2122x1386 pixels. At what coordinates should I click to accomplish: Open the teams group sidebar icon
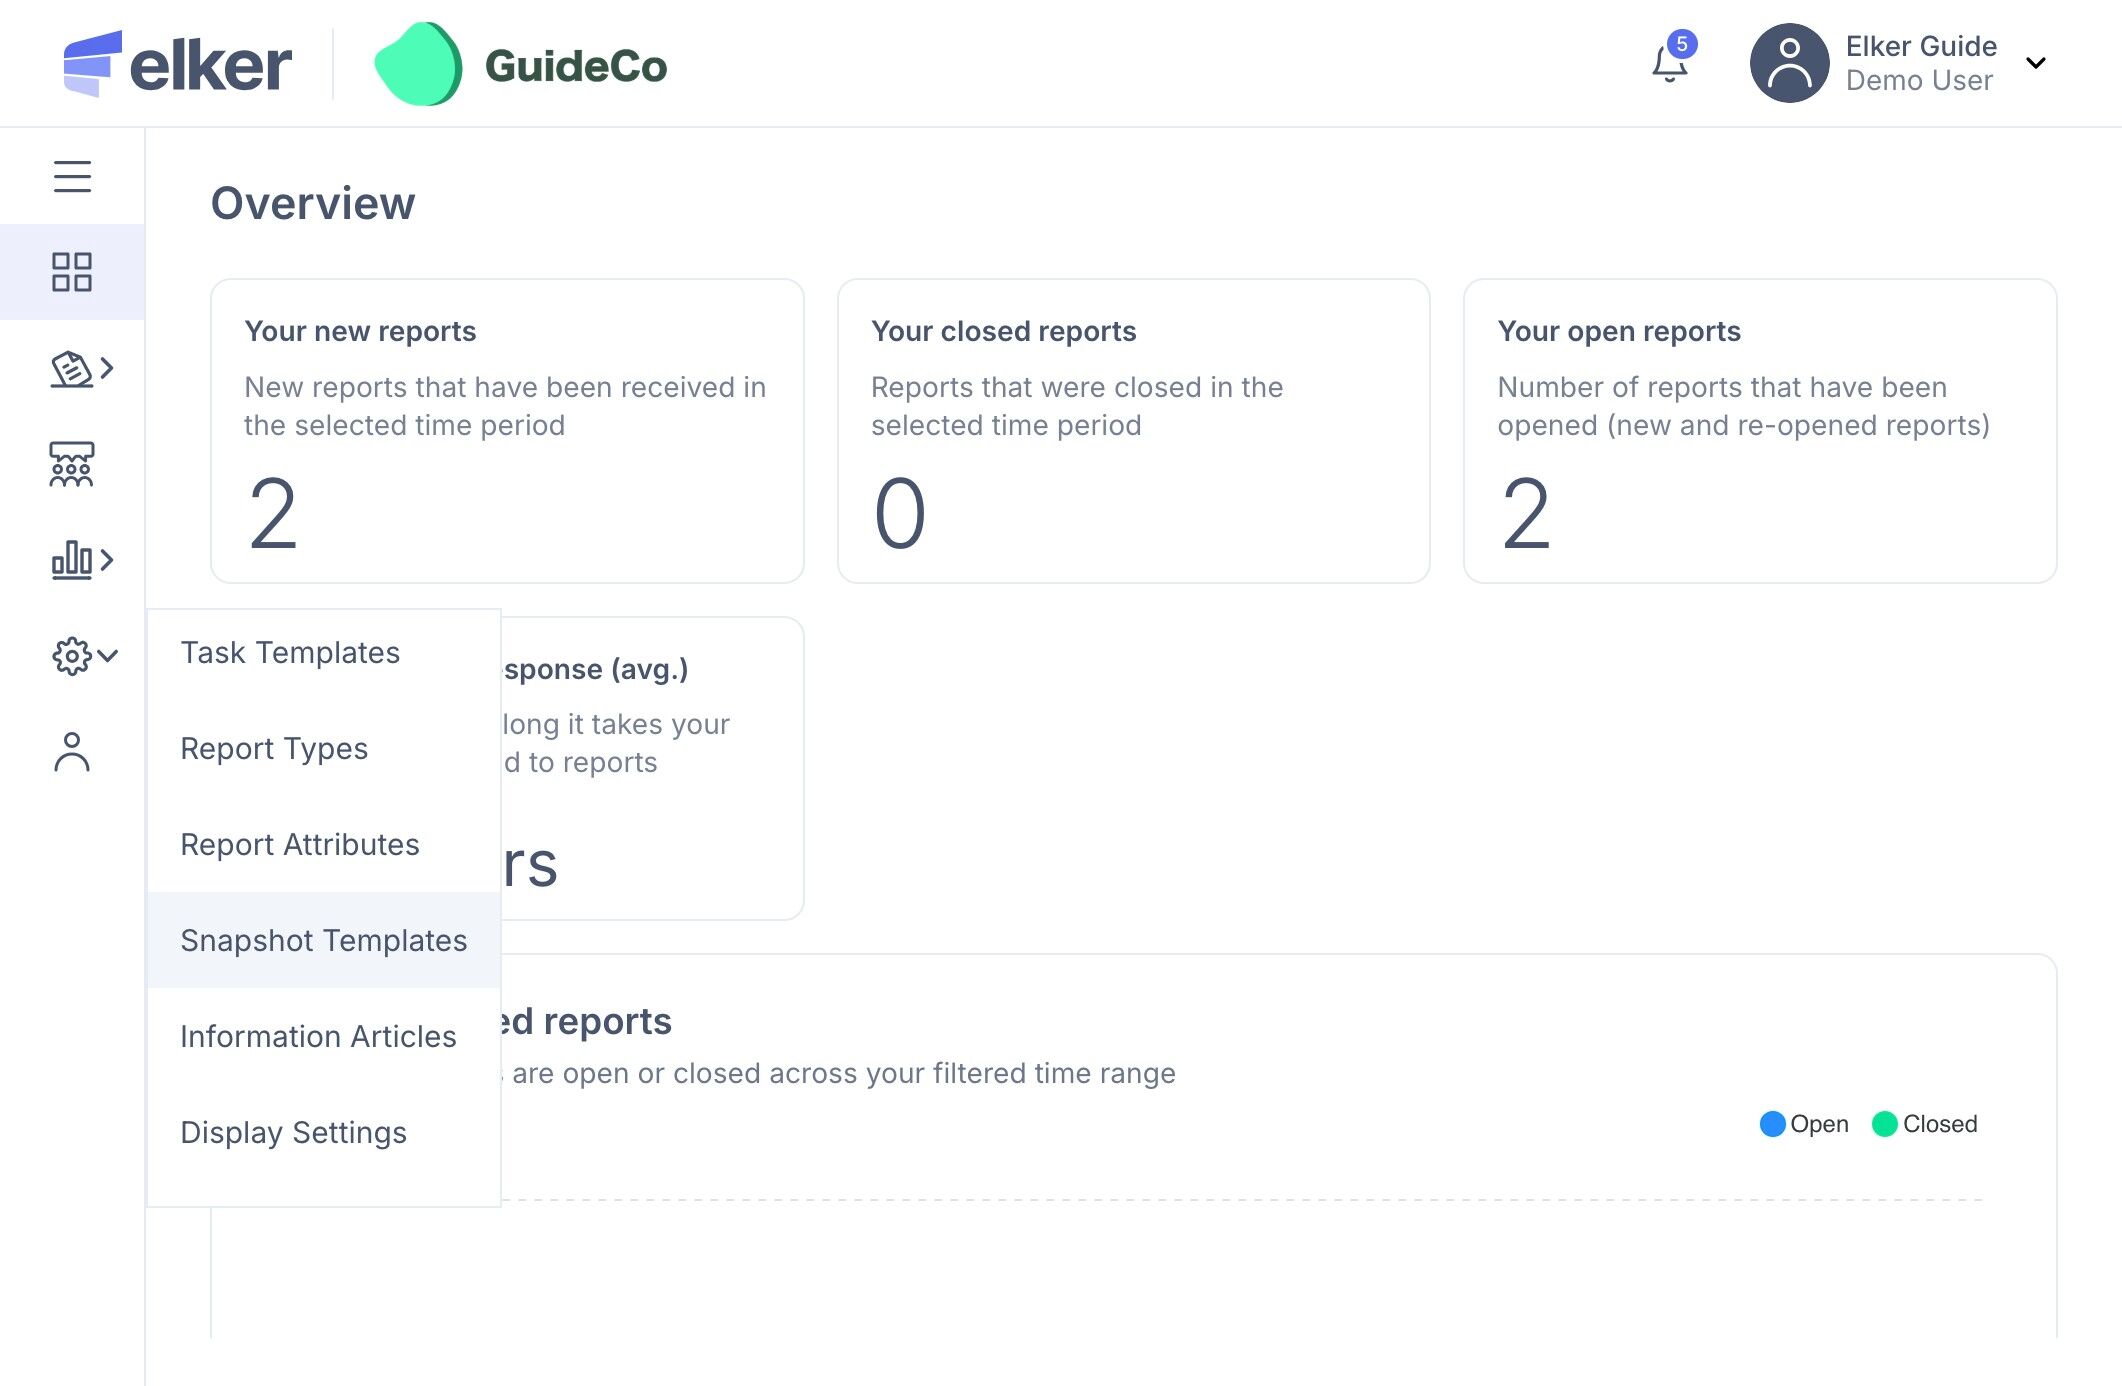click(x=72, y=464)
